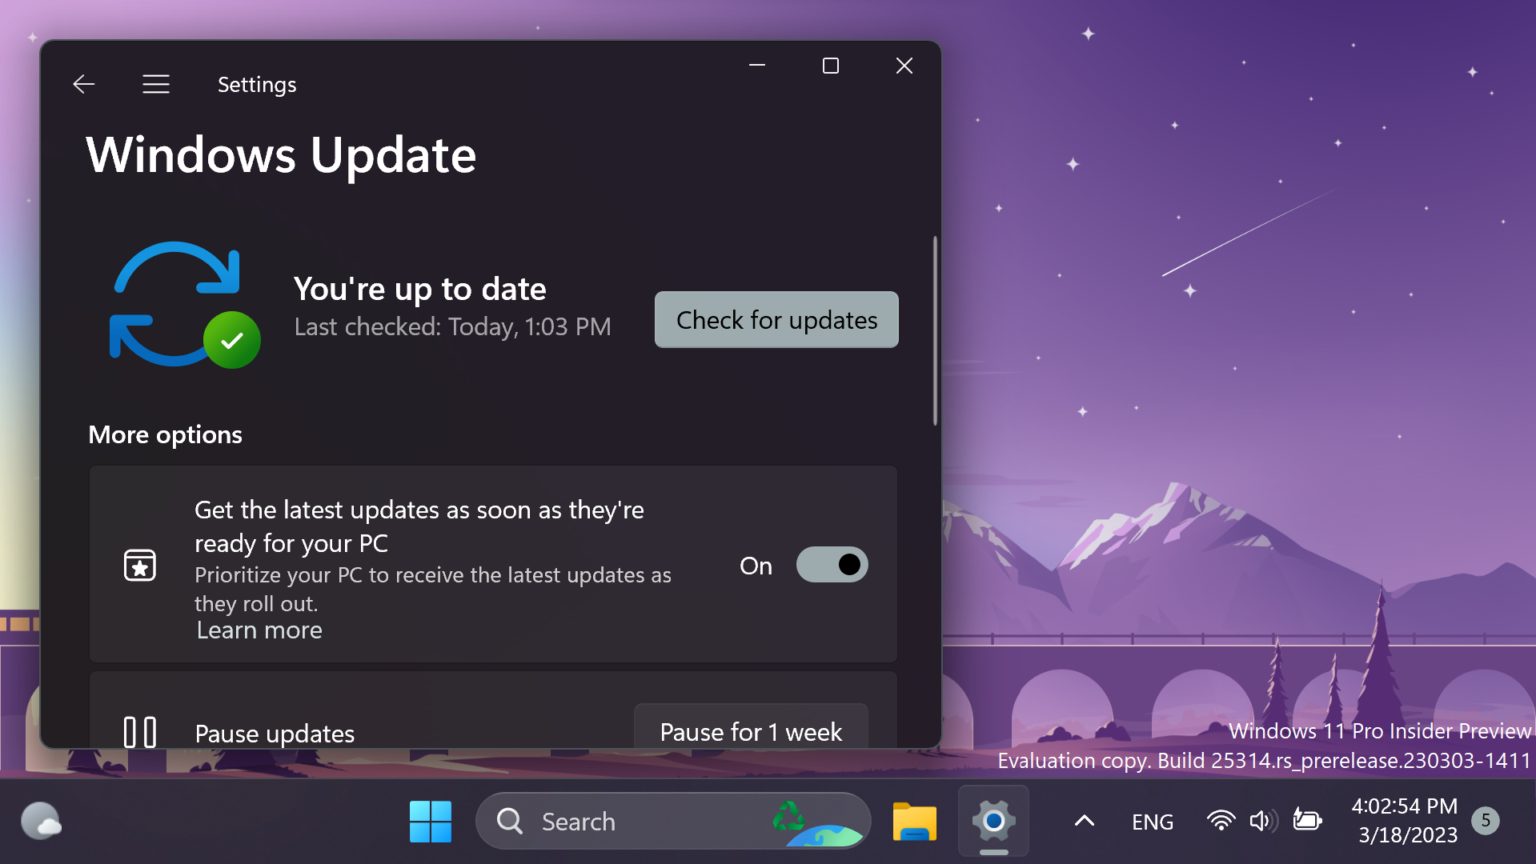Click the Wi-Fi icon in system tray
This screenshot has width=1536, height=864.
[x=1220, y=820]
